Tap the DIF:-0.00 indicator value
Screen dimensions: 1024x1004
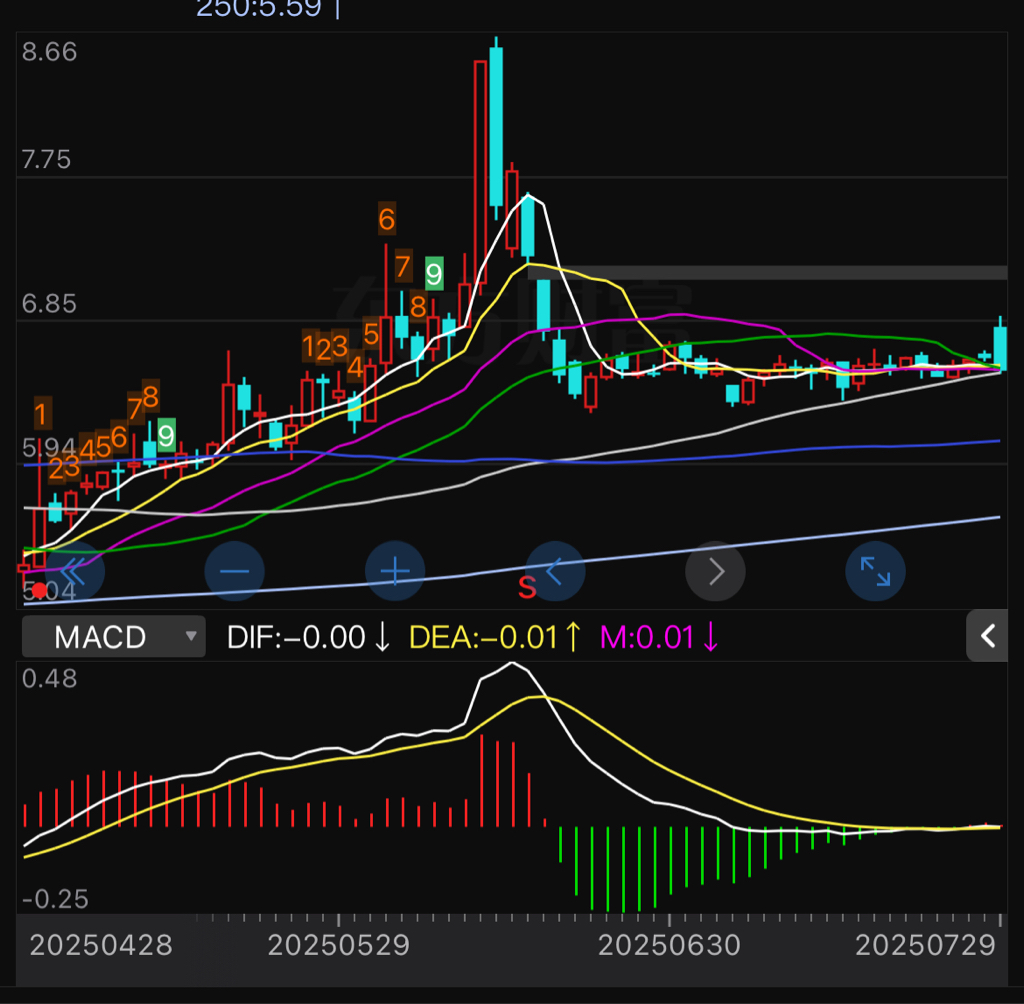(x=308, y=637)
